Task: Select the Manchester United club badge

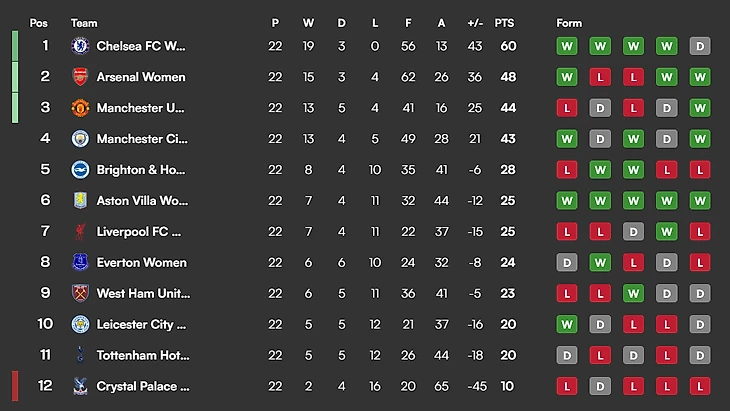Action: tap(80, 108)
